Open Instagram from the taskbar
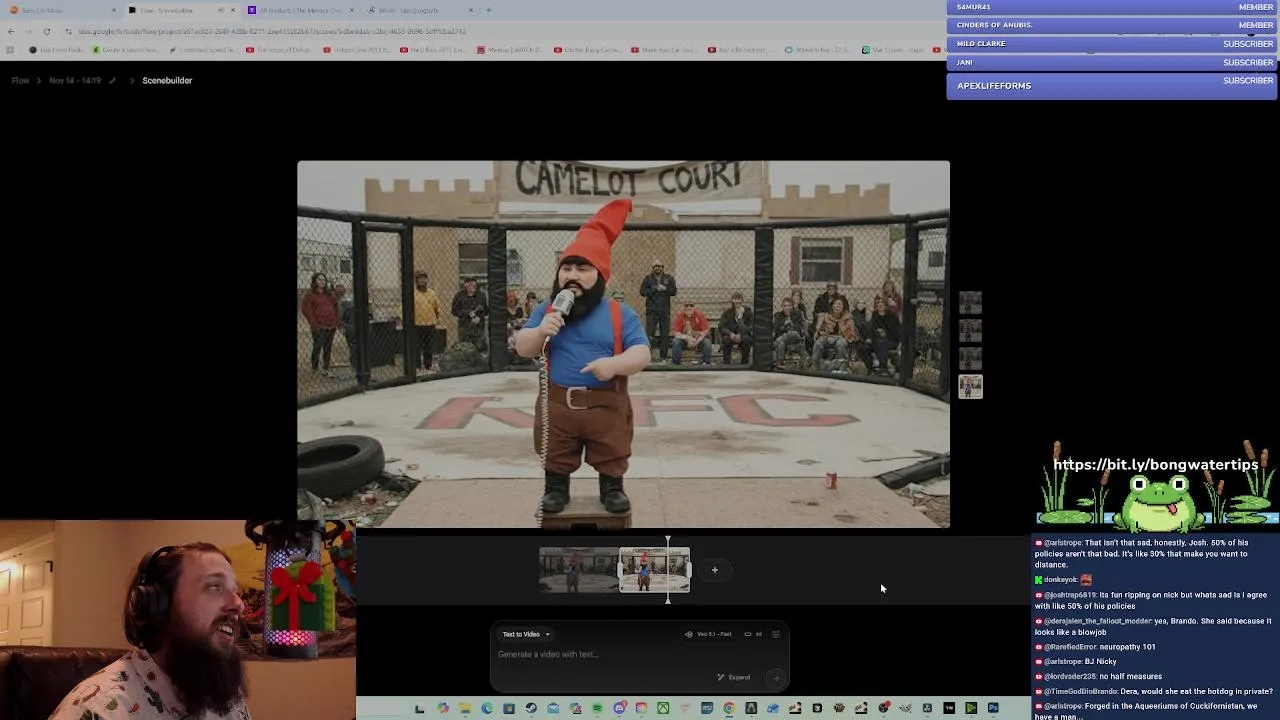Viewport: 1280px width, 720px height. (641, 708)
